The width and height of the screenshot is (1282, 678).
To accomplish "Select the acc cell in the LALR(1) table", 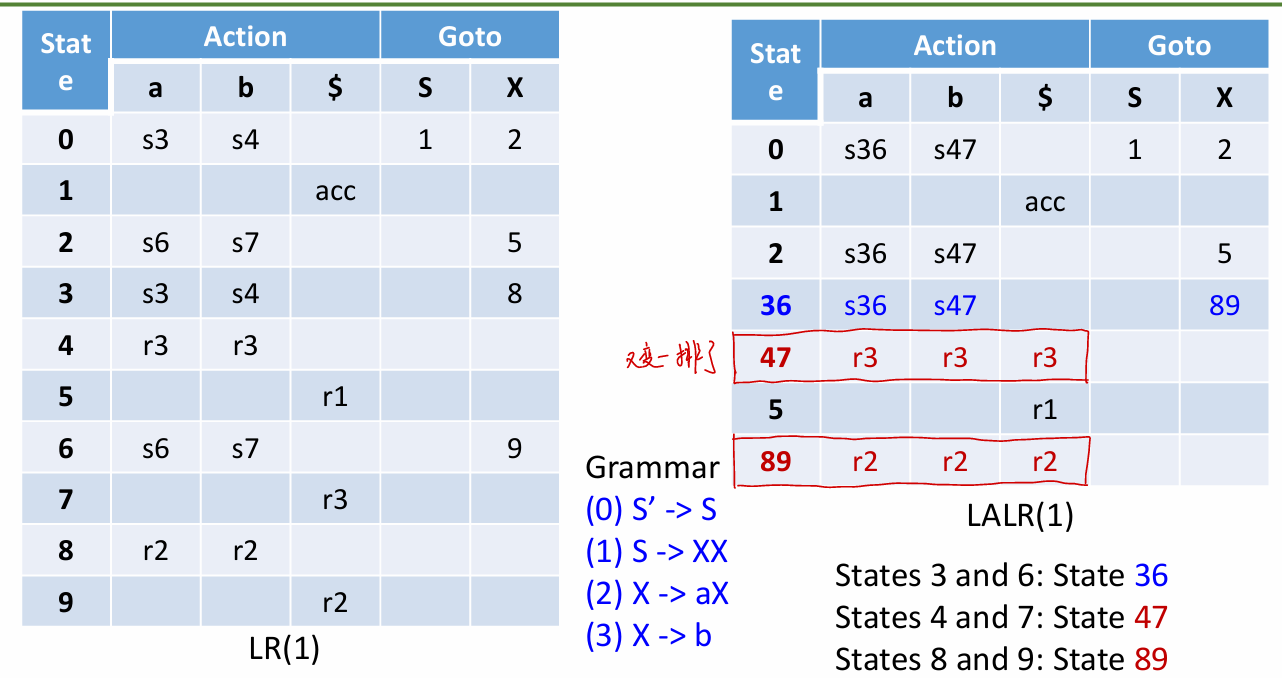I will click(x=1045, y=202).
